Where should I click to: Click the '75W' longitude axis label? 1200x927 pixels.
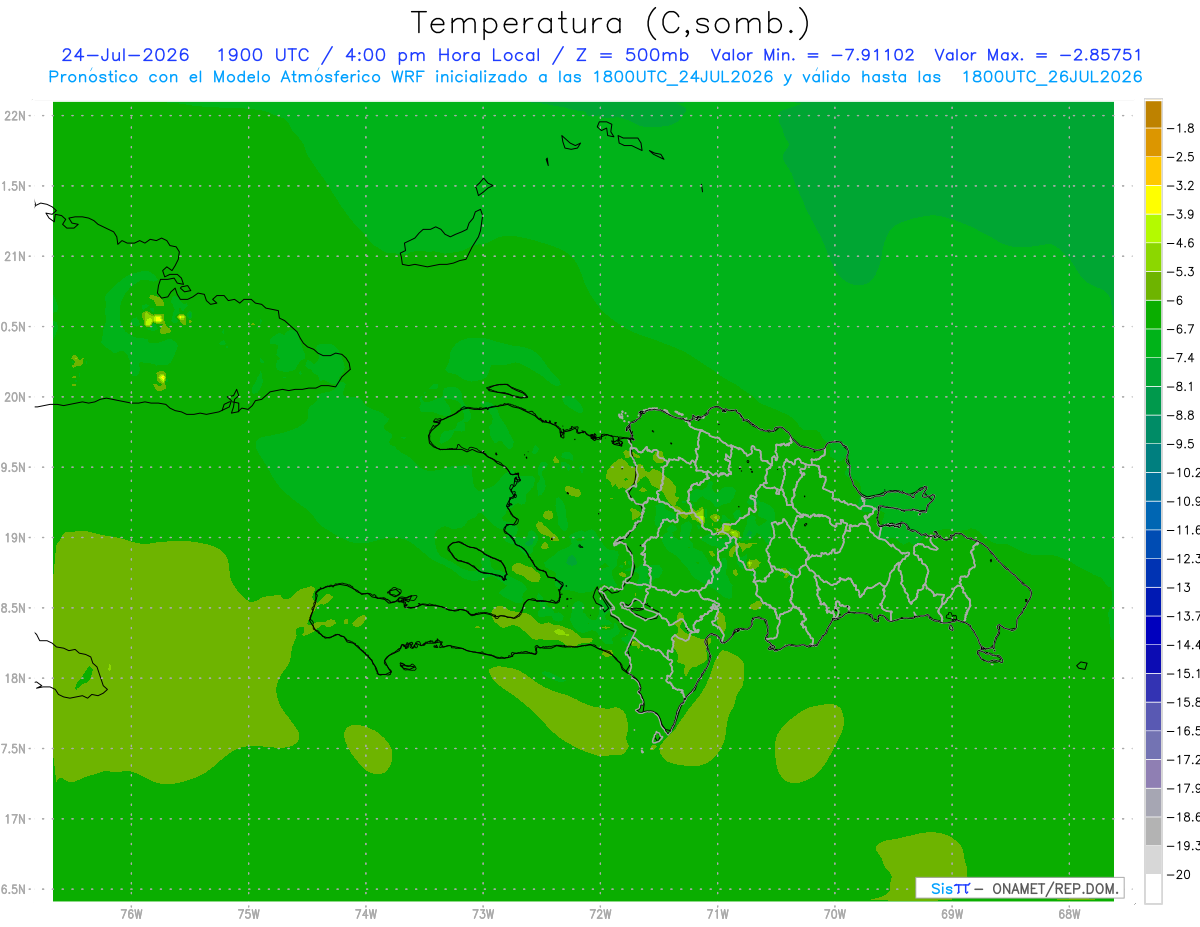tap(248, 913)
